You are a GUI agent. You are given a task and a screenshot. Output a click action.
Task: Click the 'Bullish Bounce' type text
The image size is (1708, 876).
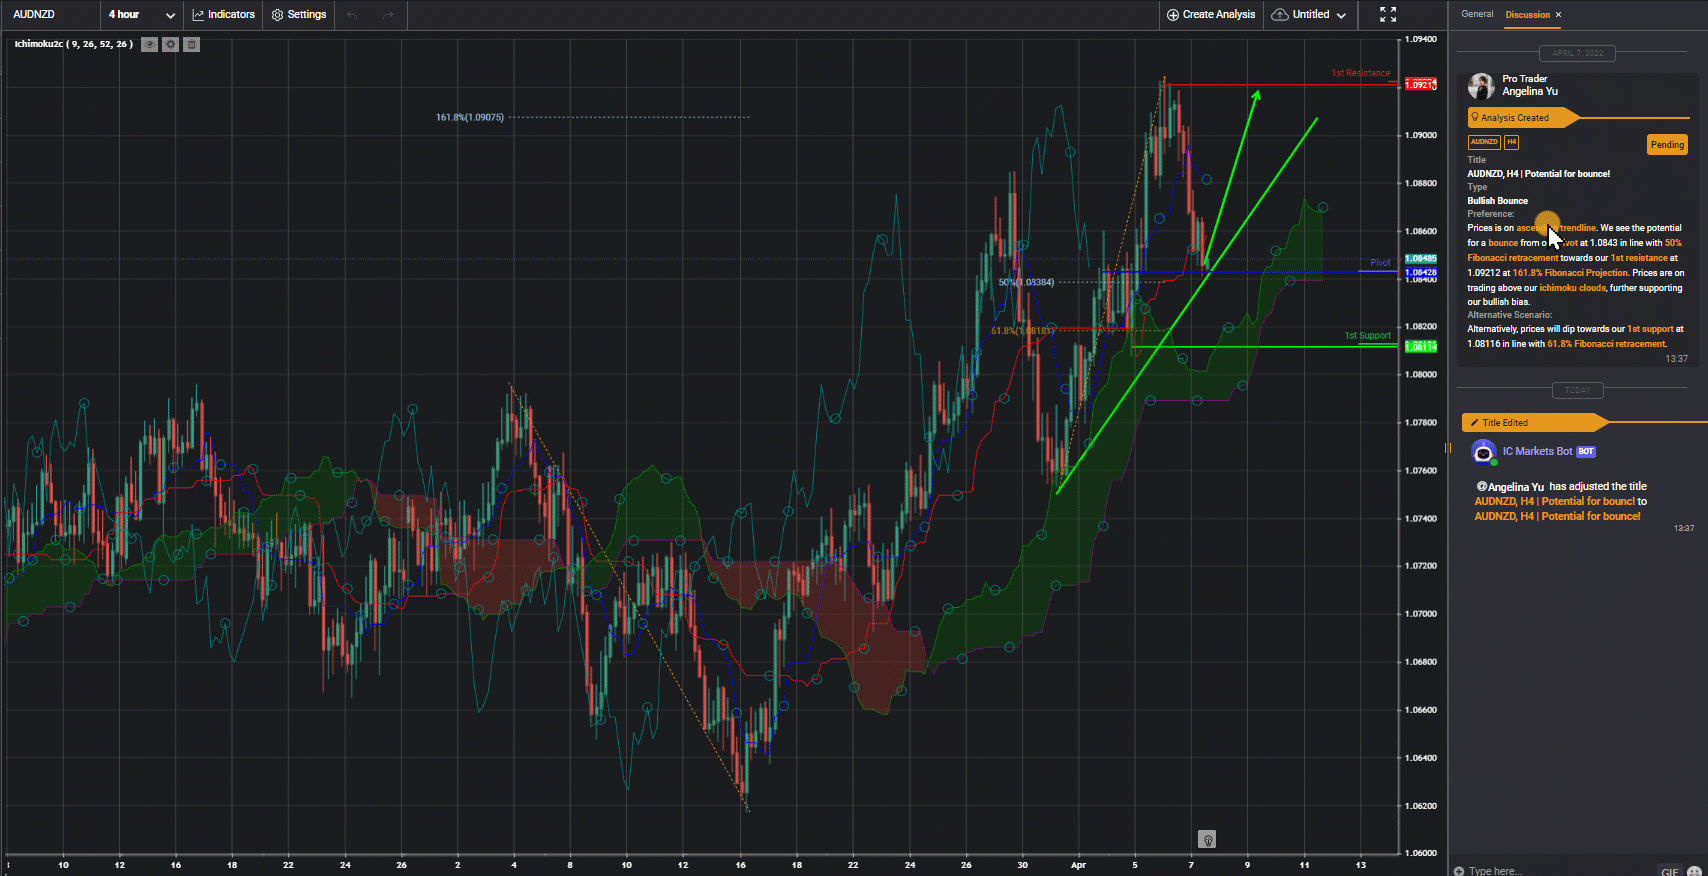[1497, 201]
